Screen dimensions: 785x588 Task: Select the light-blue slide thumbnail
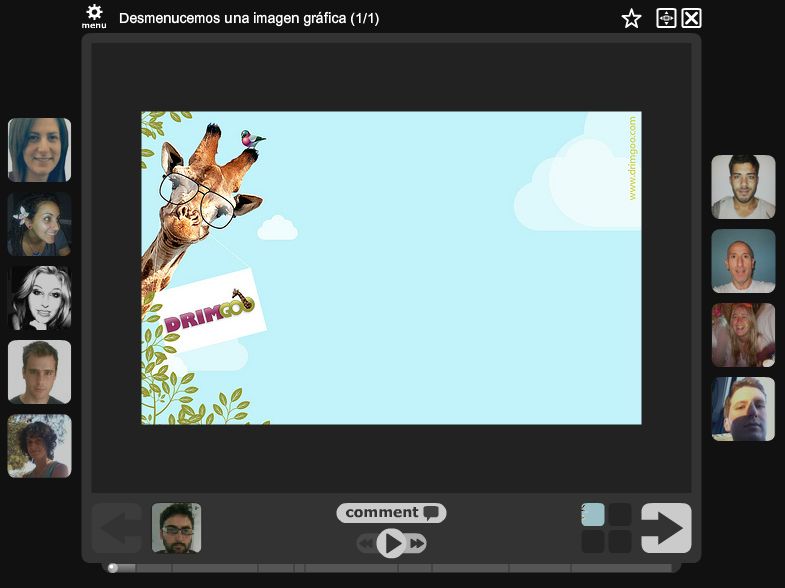pyautogui.click(x=593, y=514)
